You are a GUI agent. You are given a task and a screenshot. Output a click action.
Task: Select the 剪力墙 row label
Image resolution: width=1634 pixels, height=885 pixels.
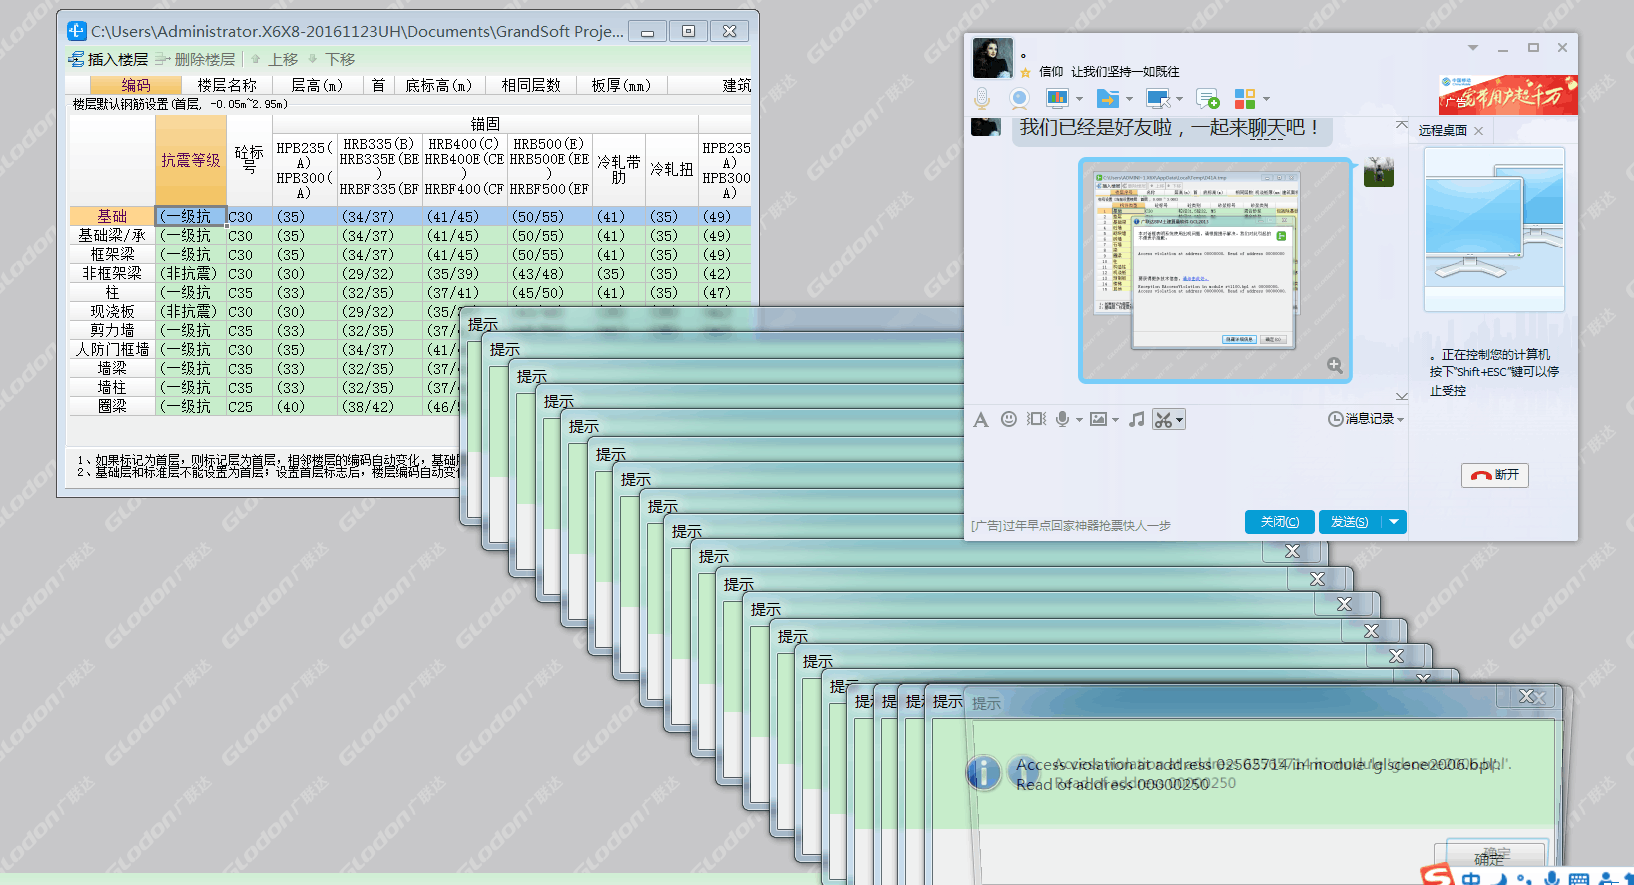click(112, 331)
